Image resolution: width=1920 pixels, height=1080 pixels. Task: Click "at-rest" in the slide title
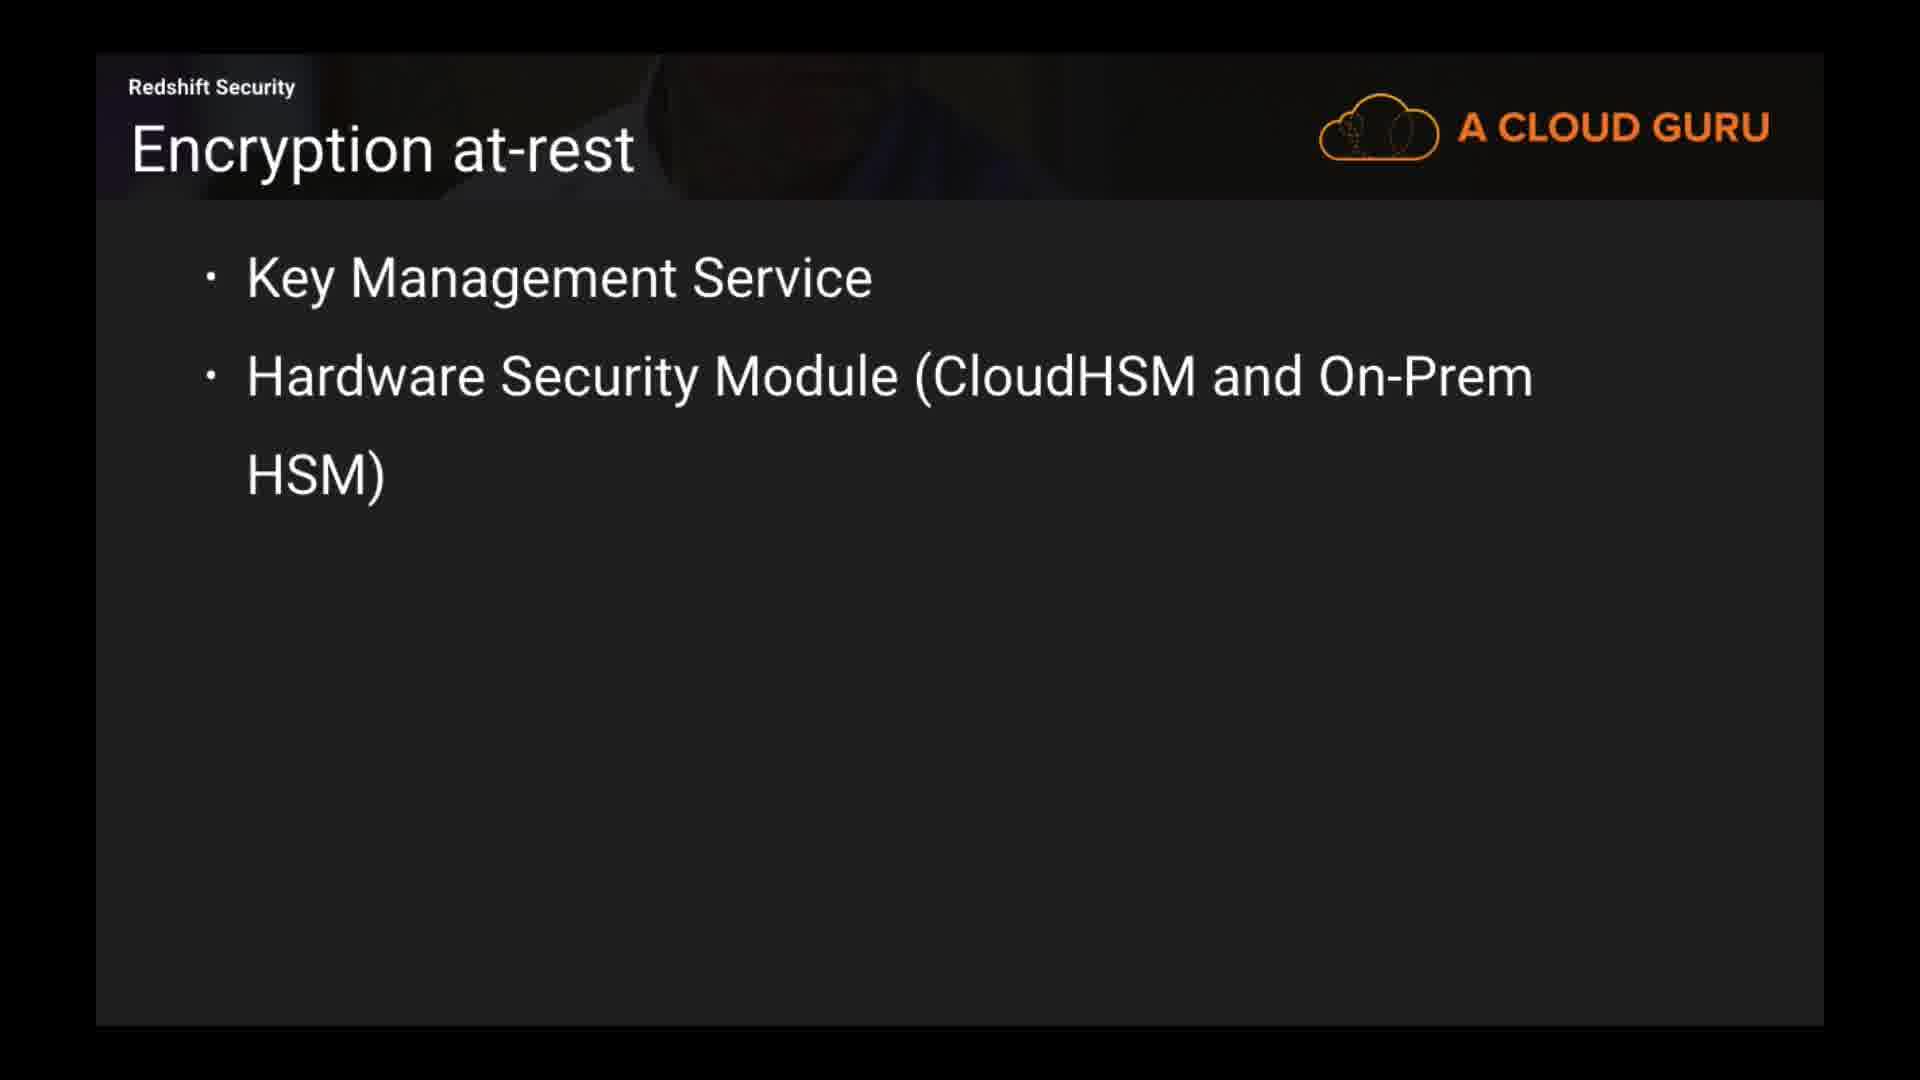tap(543, 151)
